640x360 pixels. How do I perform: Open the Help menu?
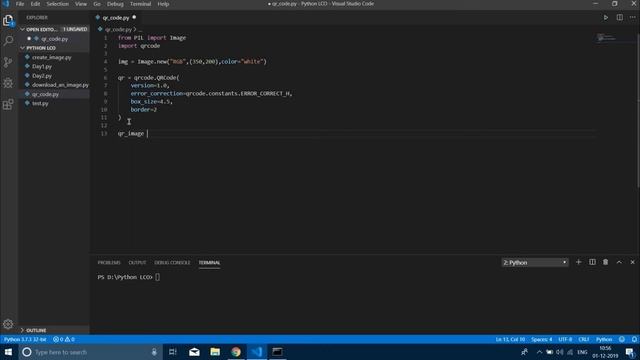point(163,4)
